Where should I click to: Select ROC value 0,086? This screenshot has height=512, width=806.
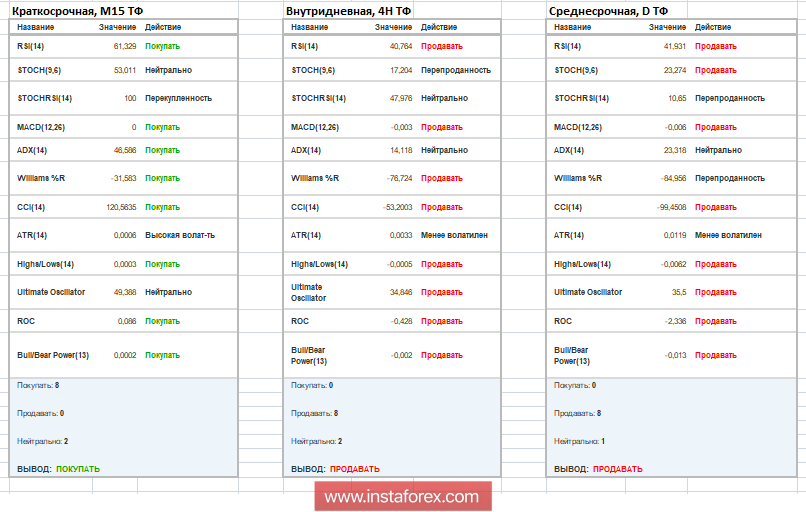tap(127, 321)
